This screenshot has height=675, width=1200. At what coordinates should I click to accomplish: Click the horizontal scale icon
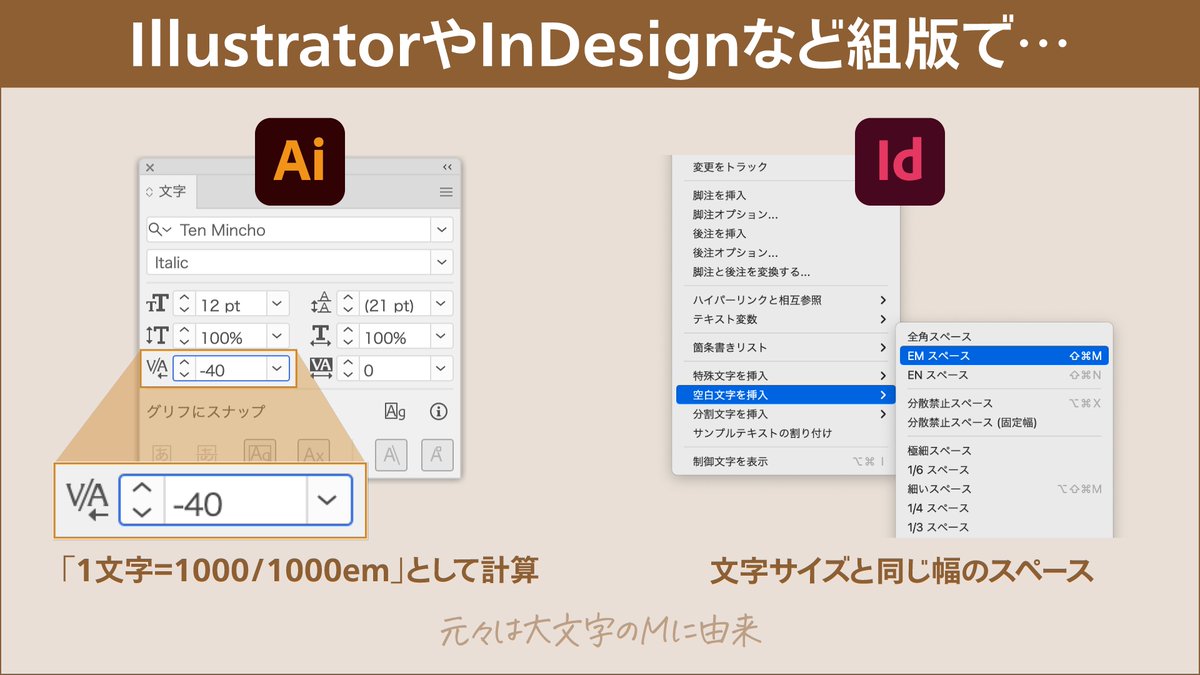click(x=321, y=336)
